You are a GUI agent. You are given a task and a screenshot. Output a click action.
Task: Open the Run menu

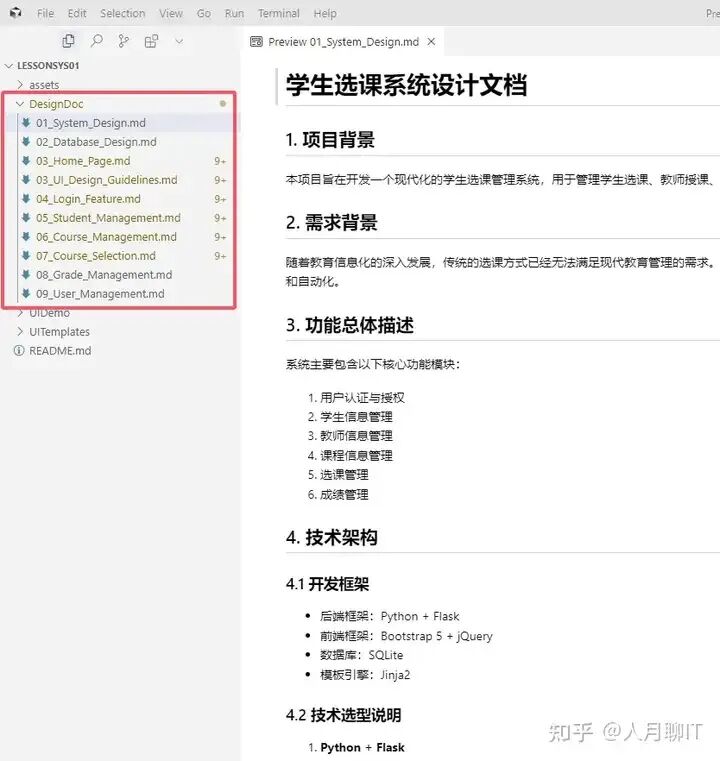coord(234,13)
